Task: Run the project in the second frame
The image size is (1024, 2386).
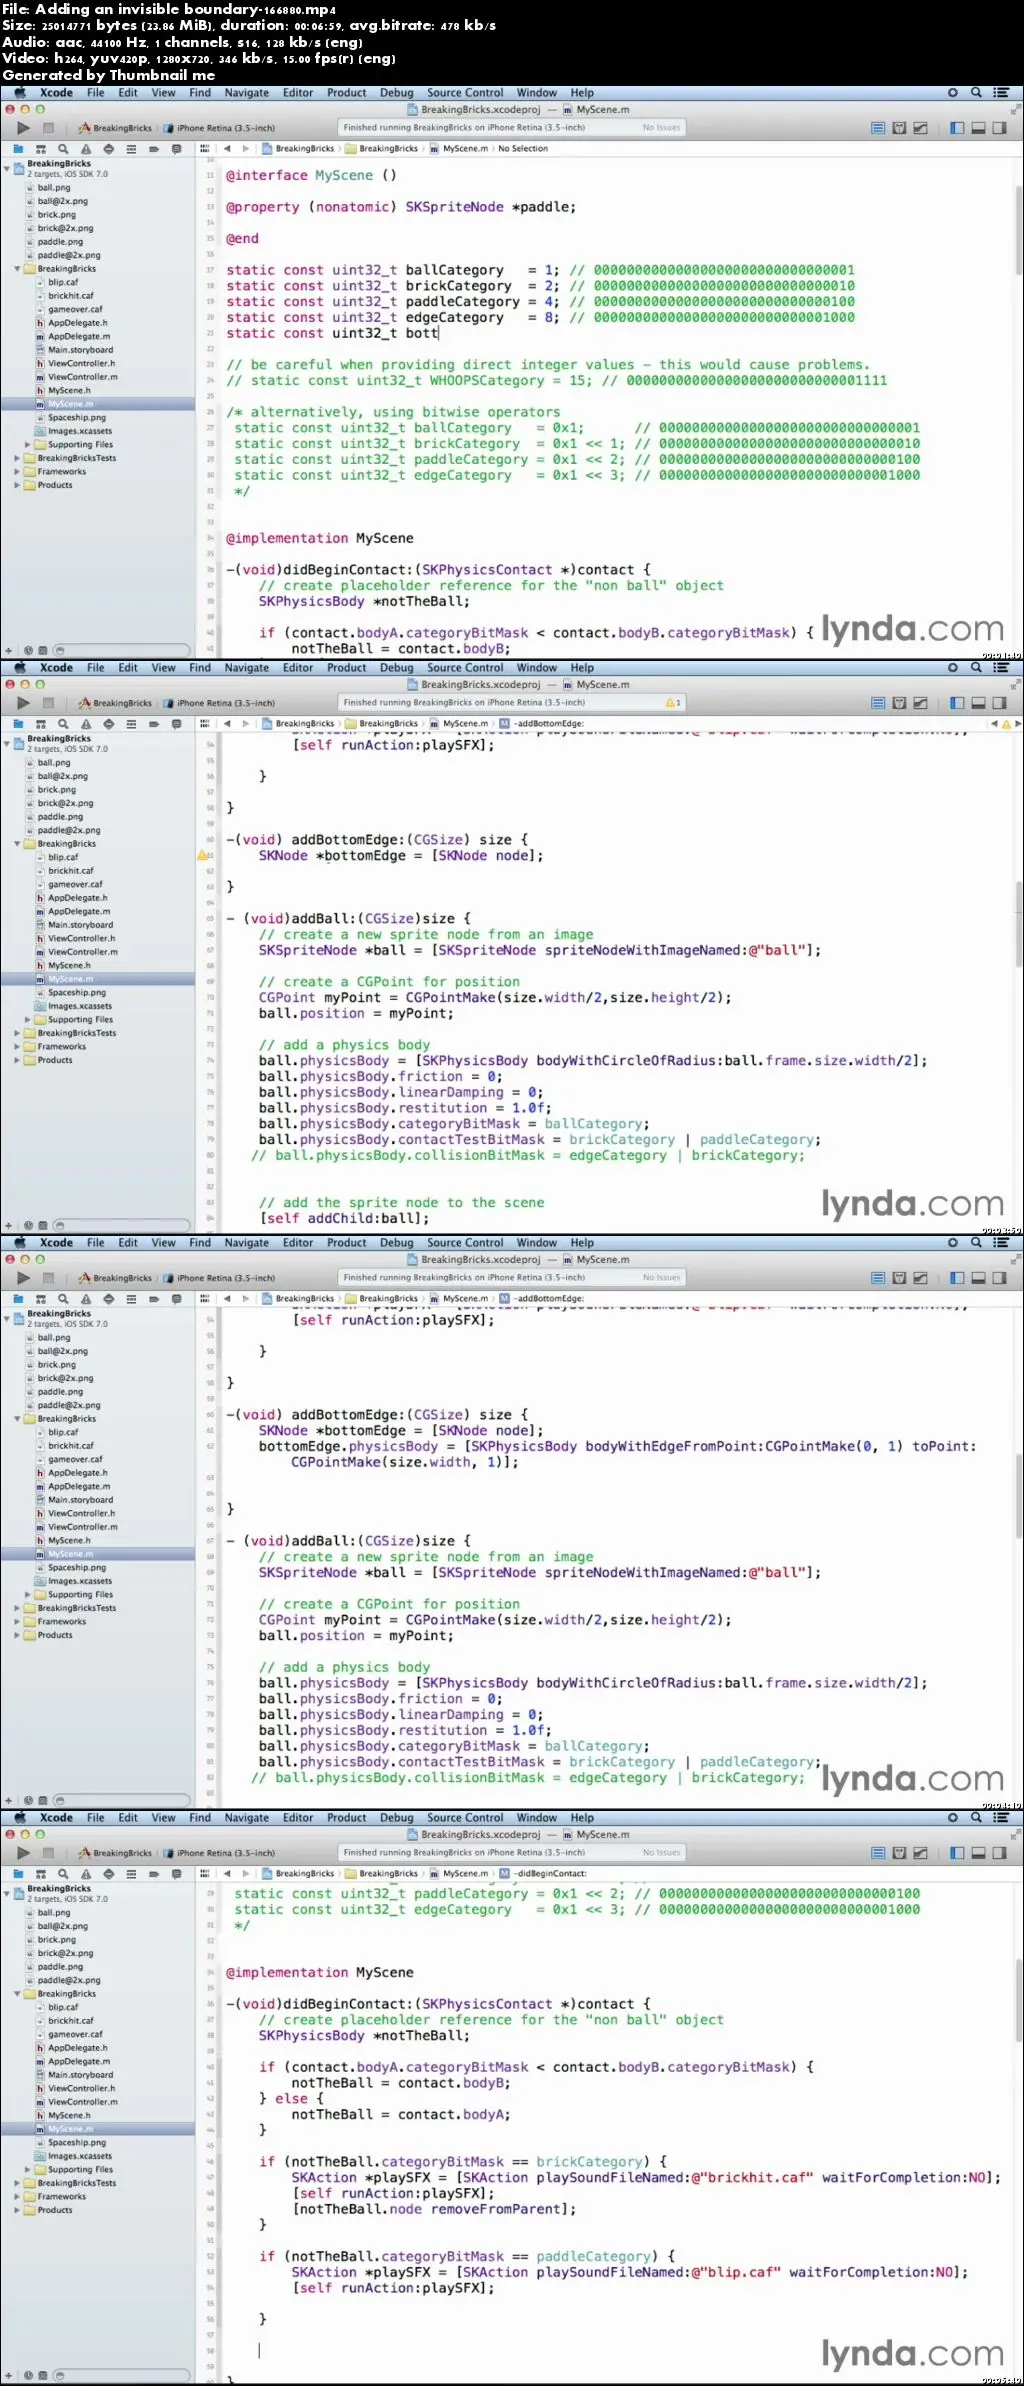Action: 23,703
